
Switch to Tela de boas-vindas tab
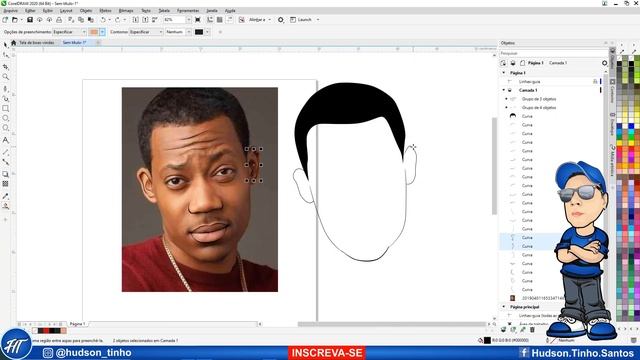click(x=36, y=42)
